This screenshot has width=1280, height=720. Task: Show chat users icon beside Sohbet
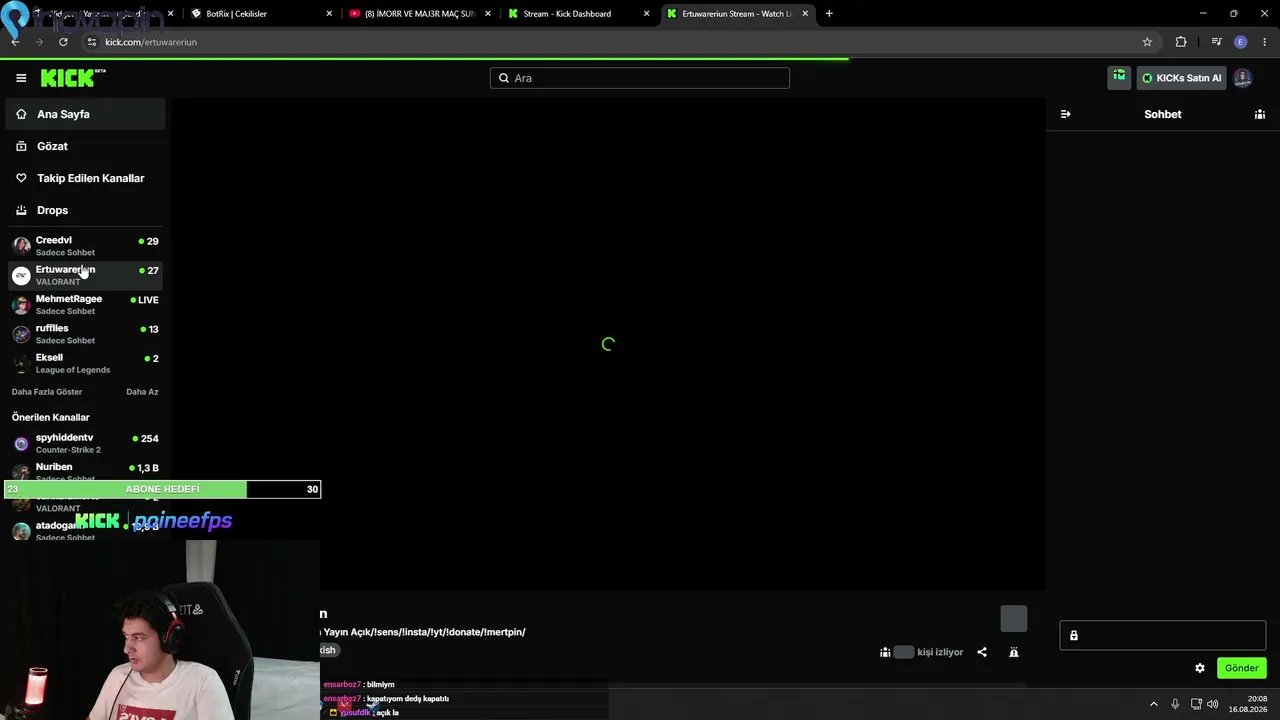1260,114
